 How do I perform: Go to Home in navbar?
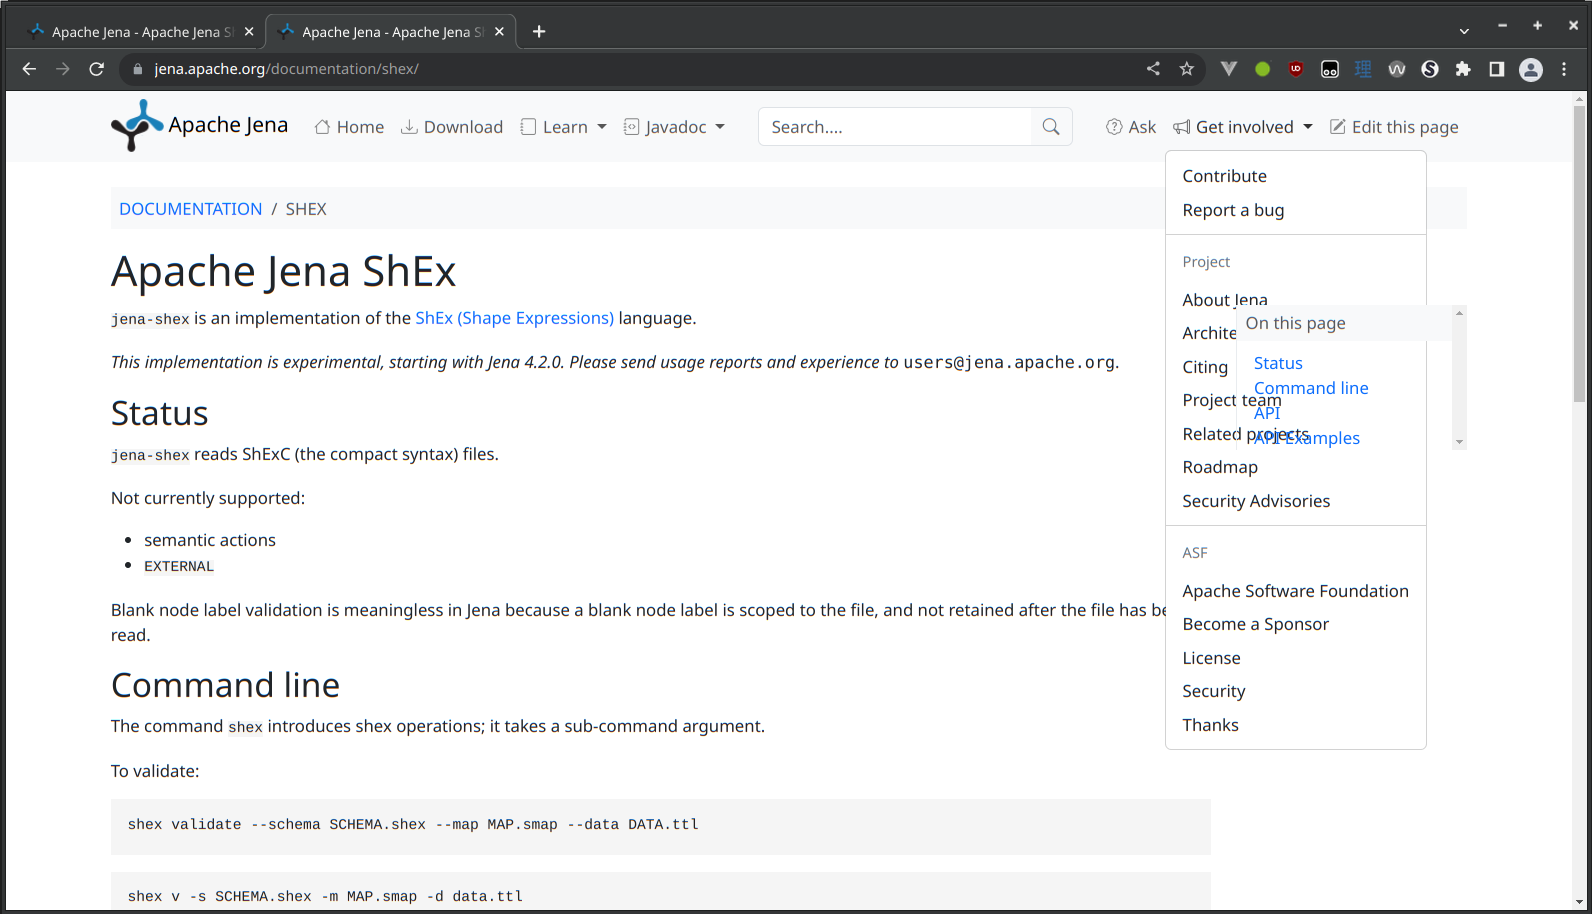coord(349,127)
